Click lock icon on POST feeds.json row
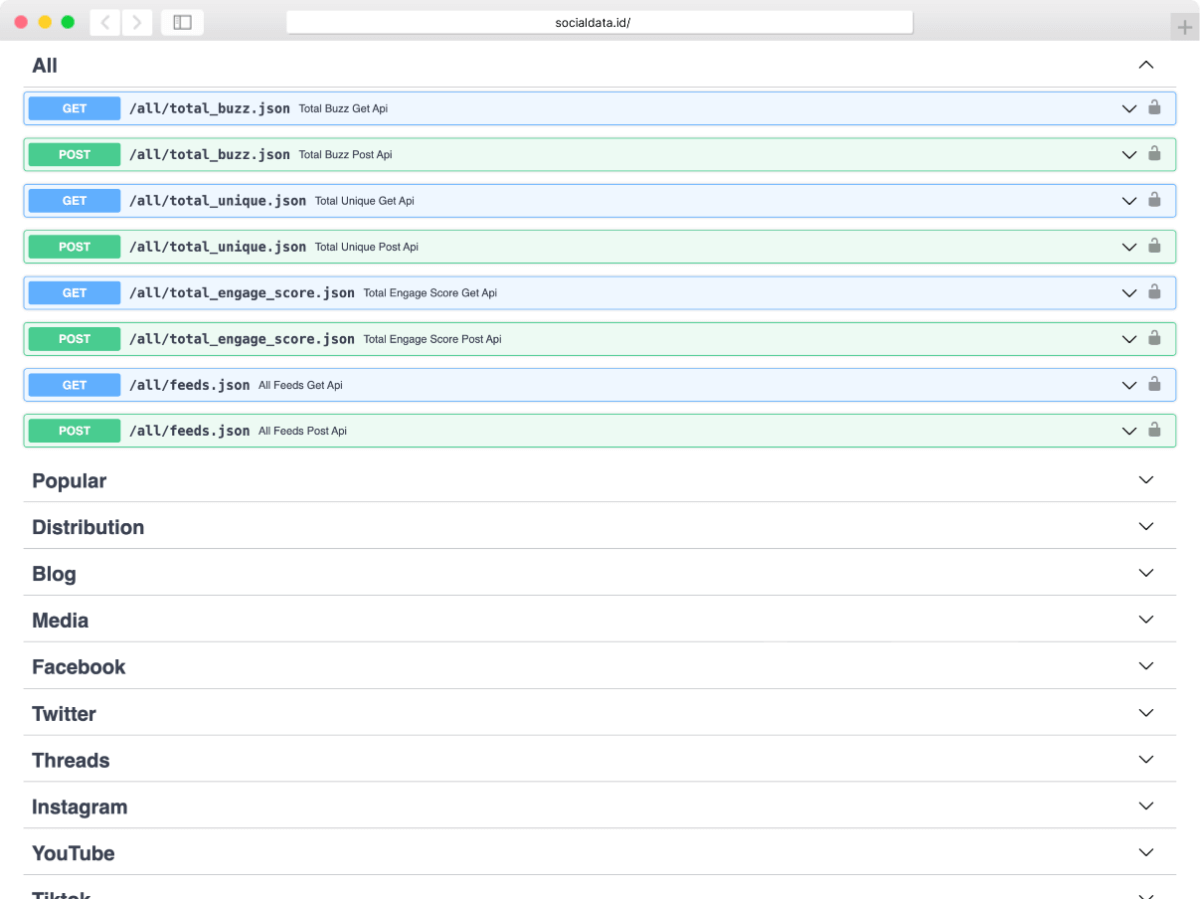Screen dimensions: 1200x899 click(1154, 430)
